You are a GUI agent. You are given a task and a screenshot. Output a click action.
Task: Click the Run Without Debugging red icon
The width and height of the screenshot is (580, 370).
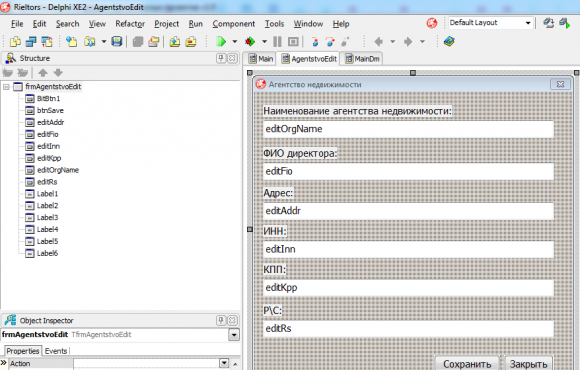tap(250, 41)
